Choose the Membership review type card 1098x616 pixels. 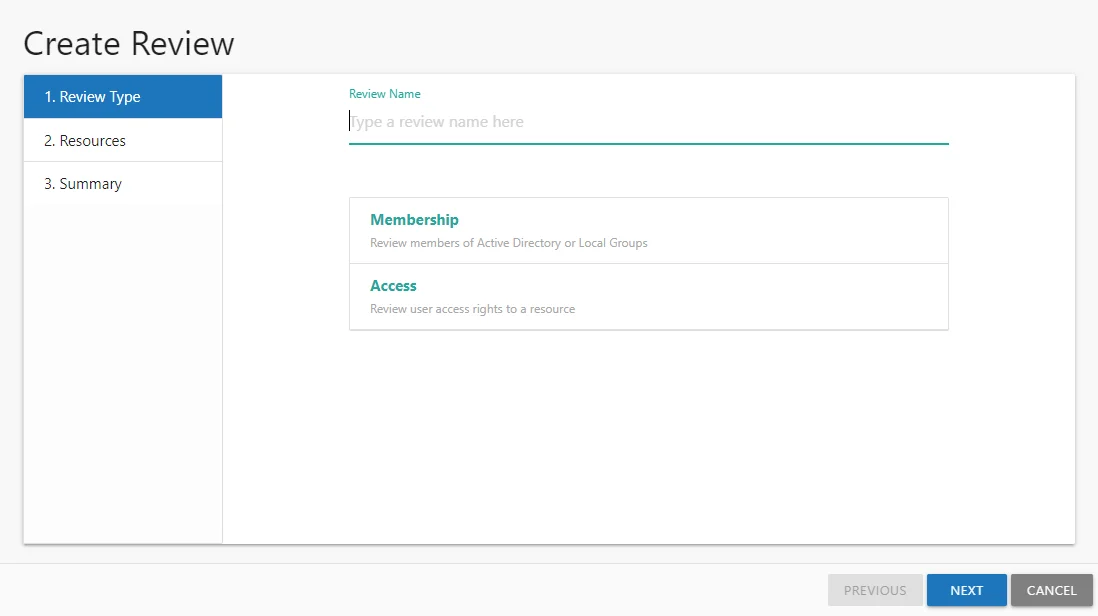click(x=648, y=230)
